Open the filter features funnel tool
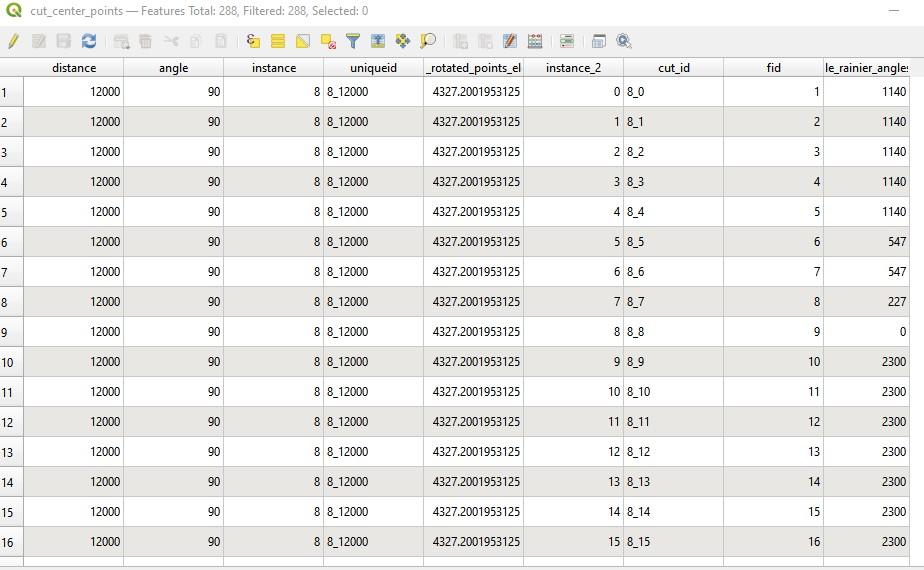The width and height of the screenshot is (924, 570). click(353, 41)
